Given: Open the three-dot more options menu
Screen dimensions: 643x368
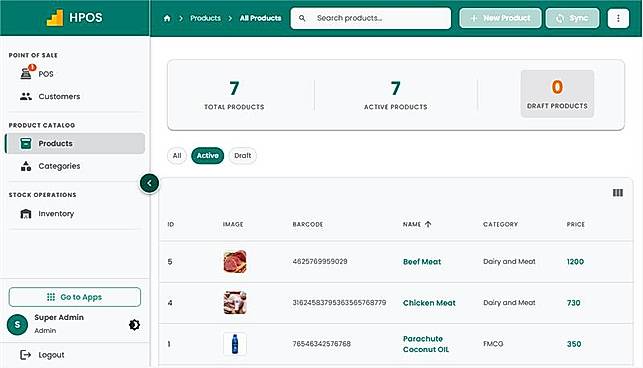Looking at the screenshot, I should click(618, 18).
